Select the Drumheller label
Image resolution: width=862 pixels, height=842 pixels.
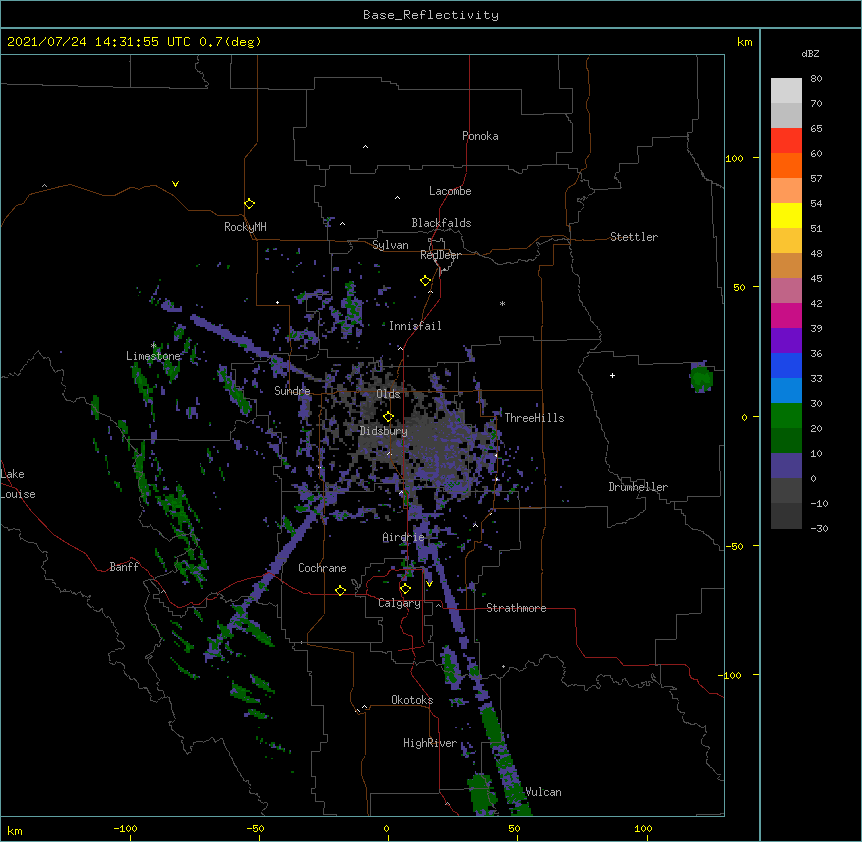coord(638,487)
